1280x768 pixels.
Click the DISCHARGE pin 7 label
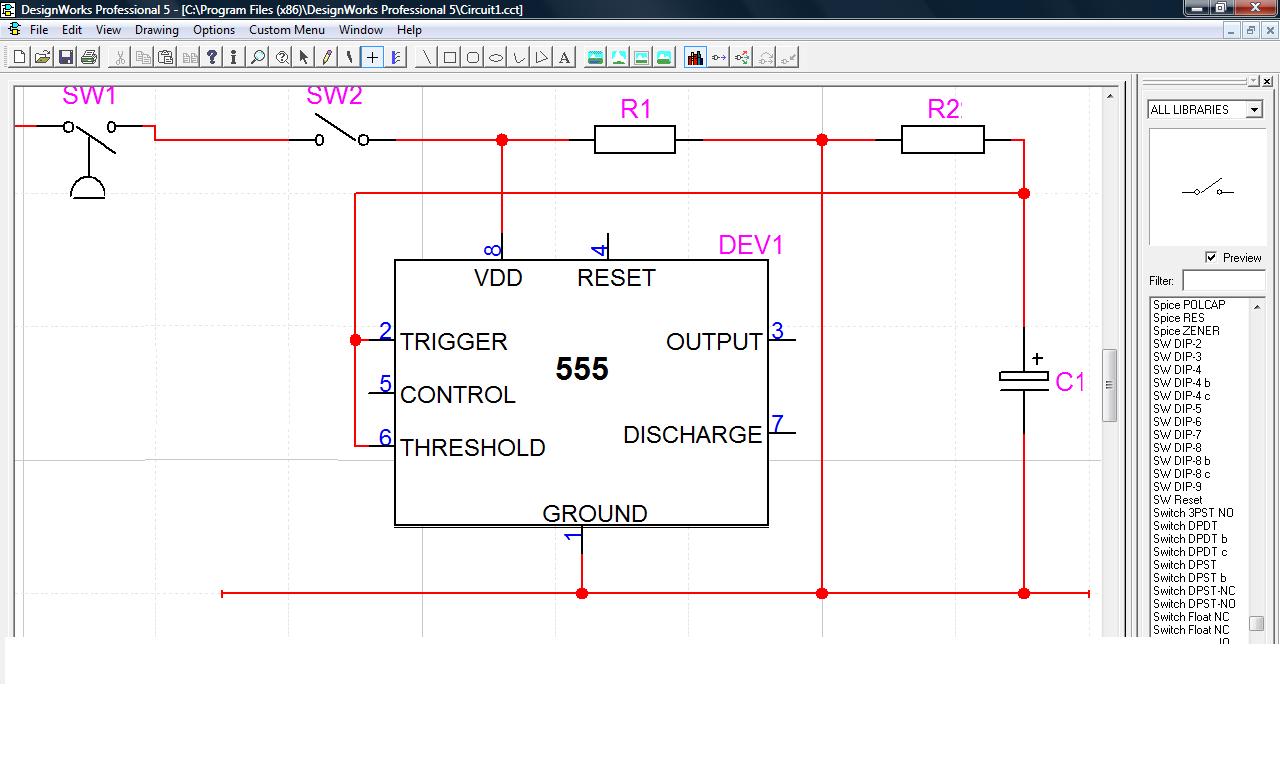692,435
